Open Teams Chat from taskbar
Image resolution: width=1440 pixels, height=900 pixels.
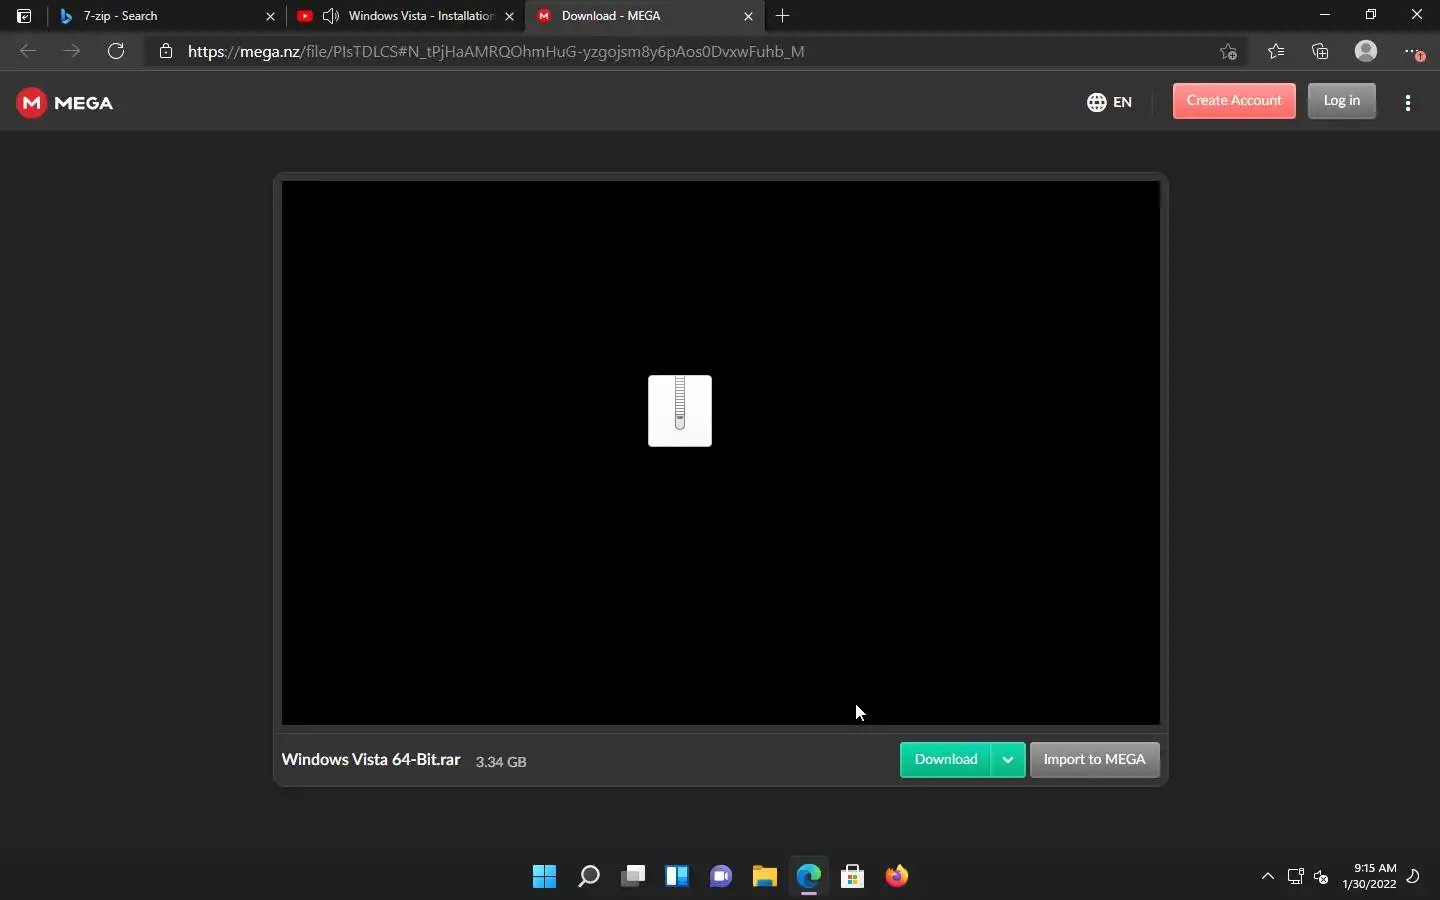click(721, 877)
